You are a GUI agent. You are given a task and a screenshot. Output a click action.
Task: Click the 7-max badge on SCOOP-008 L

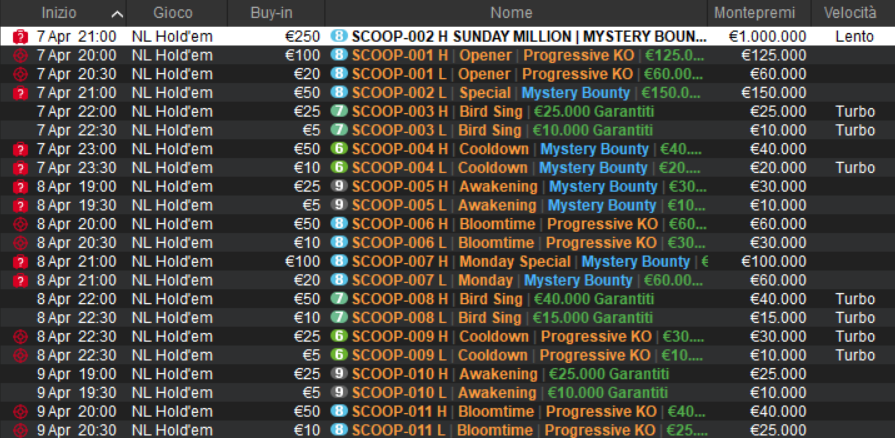(x=339, y=318)
